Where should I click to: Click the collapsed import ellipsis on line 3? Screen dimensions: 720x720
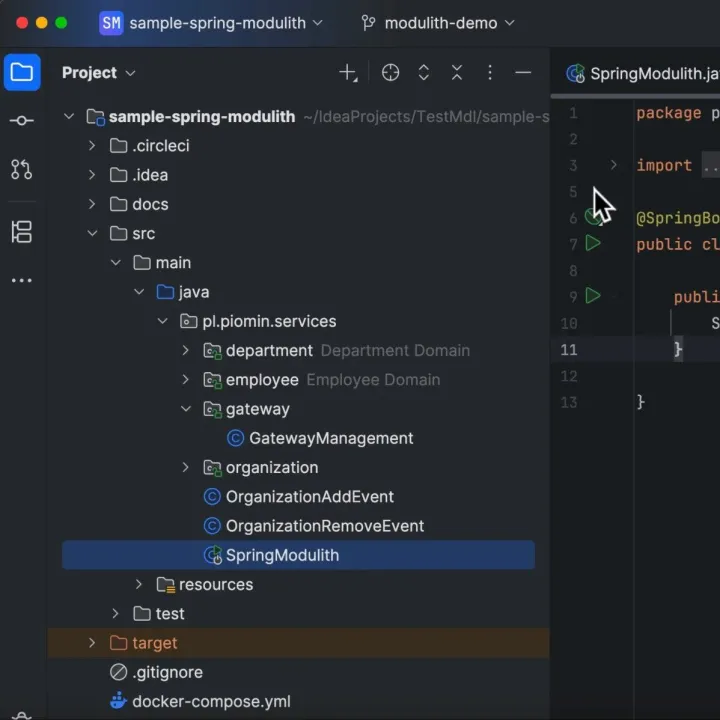tap(711, 166)
